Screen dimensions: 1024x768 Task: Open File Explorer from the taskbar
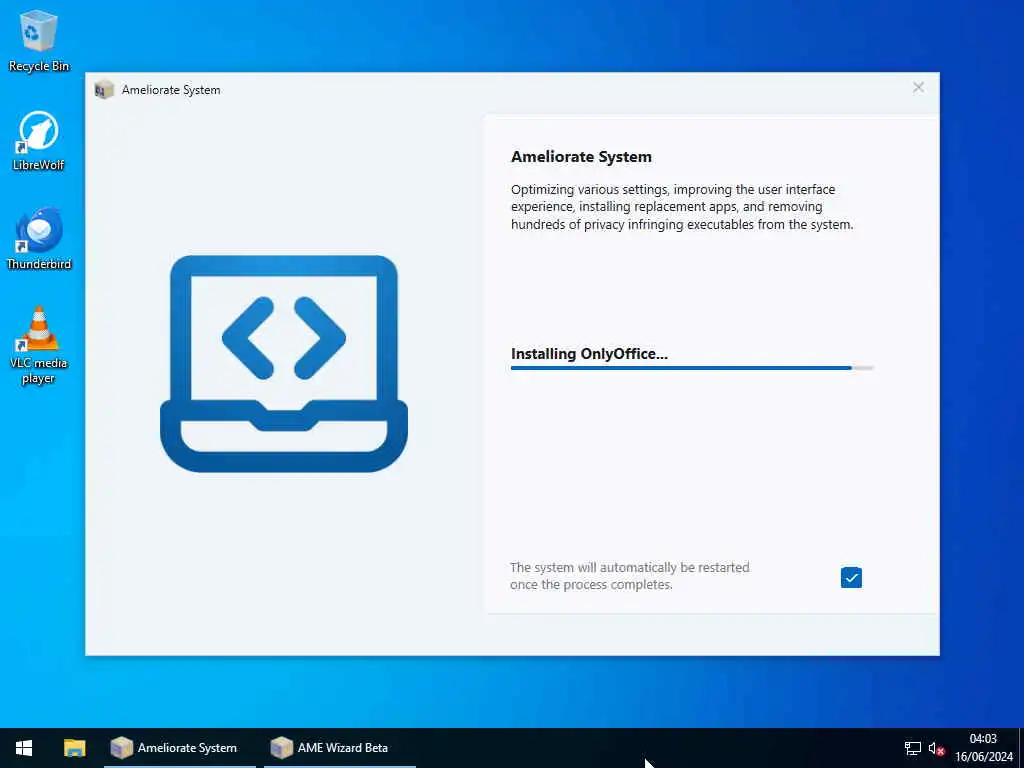74,748
